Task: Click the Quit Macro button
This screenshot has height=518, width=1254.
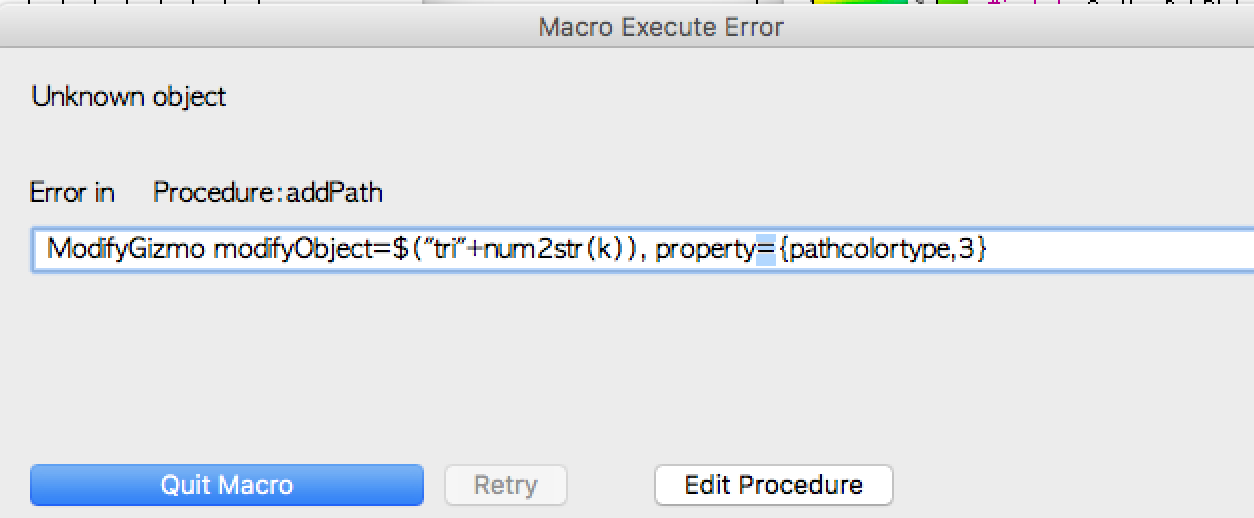Action: click(x=227, y=485)
